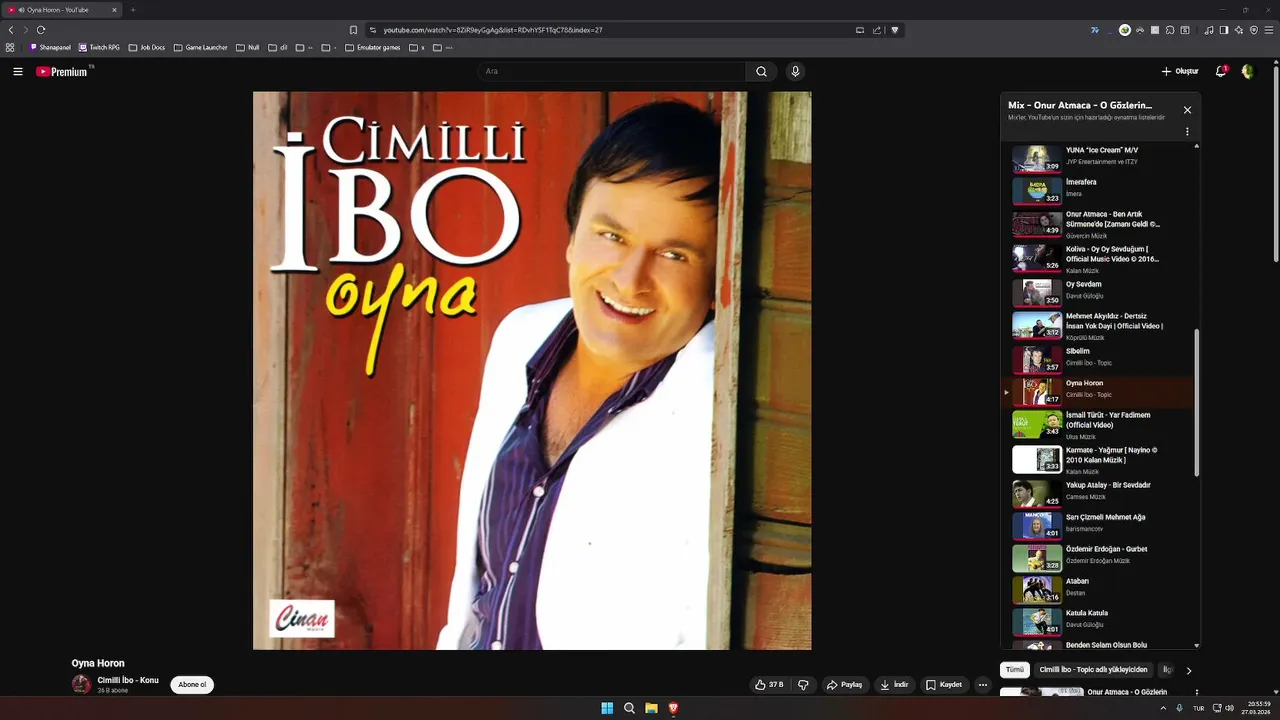
Task: Open the media control music-note icon
Action: 1209,30
